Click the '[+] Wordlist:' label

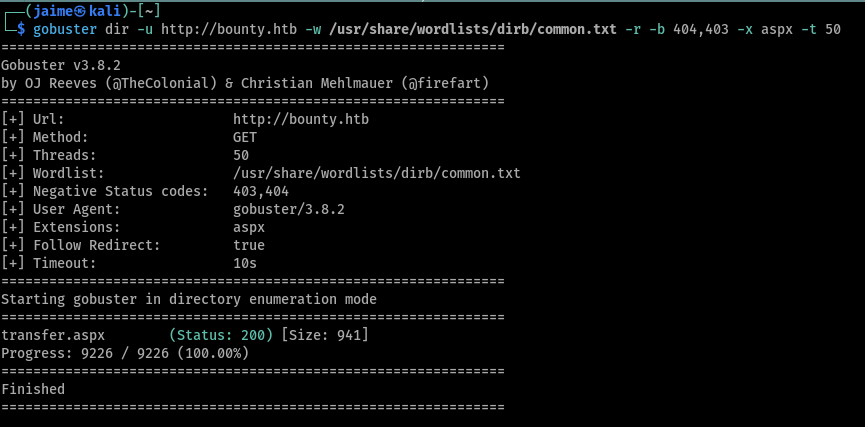click(x=53, y=174)
